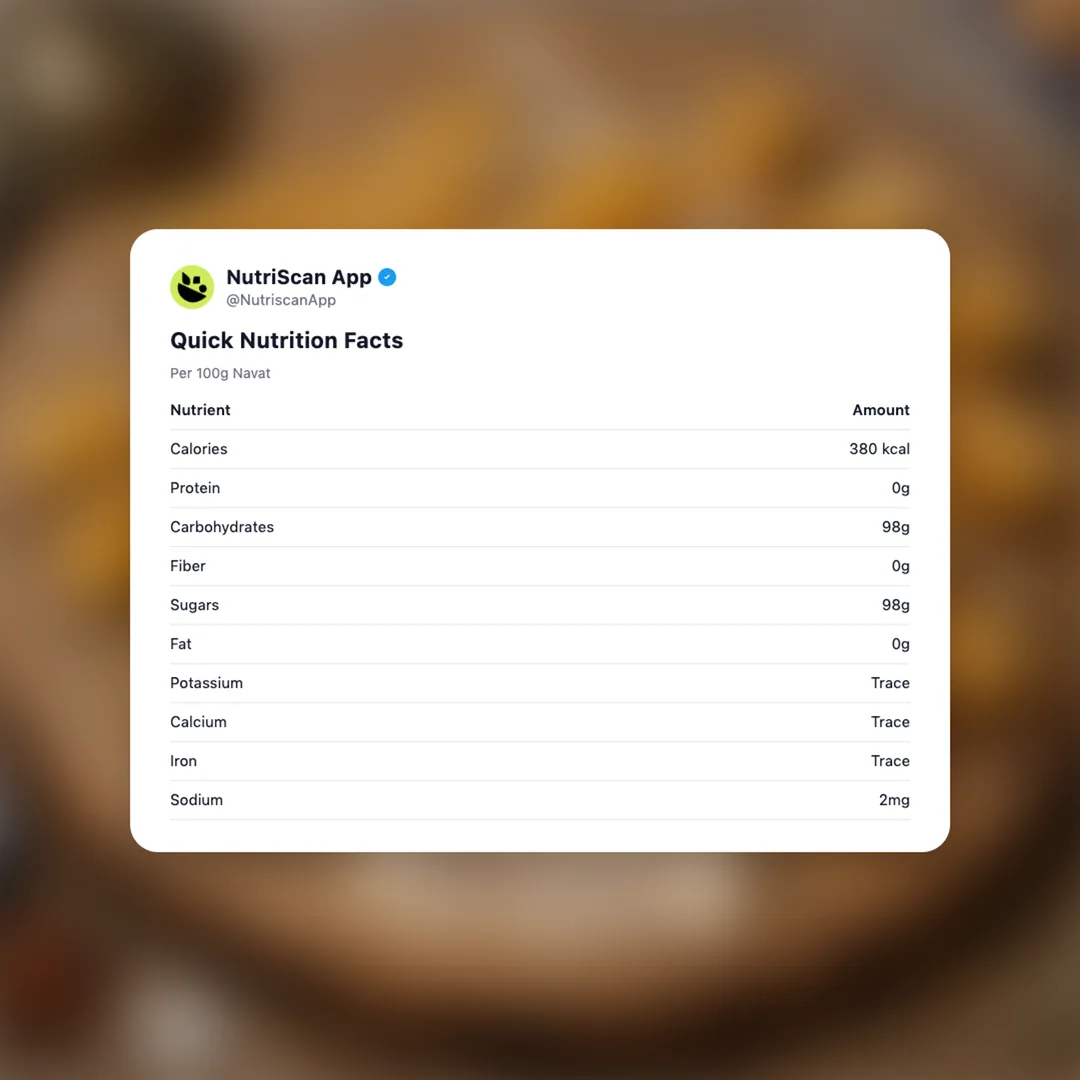Select the Calcium row label
1080x1080 pixels.
click(198, 722)
